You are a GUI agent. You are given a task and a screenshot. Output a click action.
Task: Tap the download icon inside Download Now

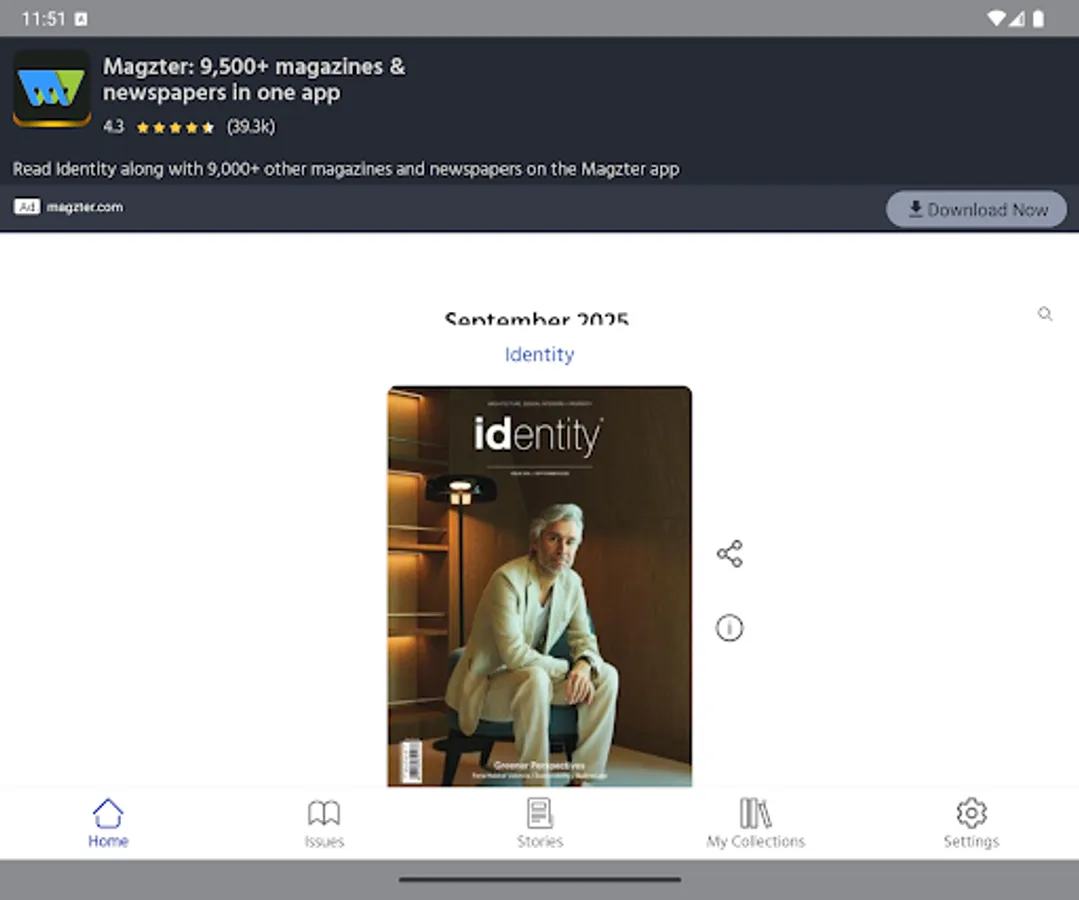916,209
